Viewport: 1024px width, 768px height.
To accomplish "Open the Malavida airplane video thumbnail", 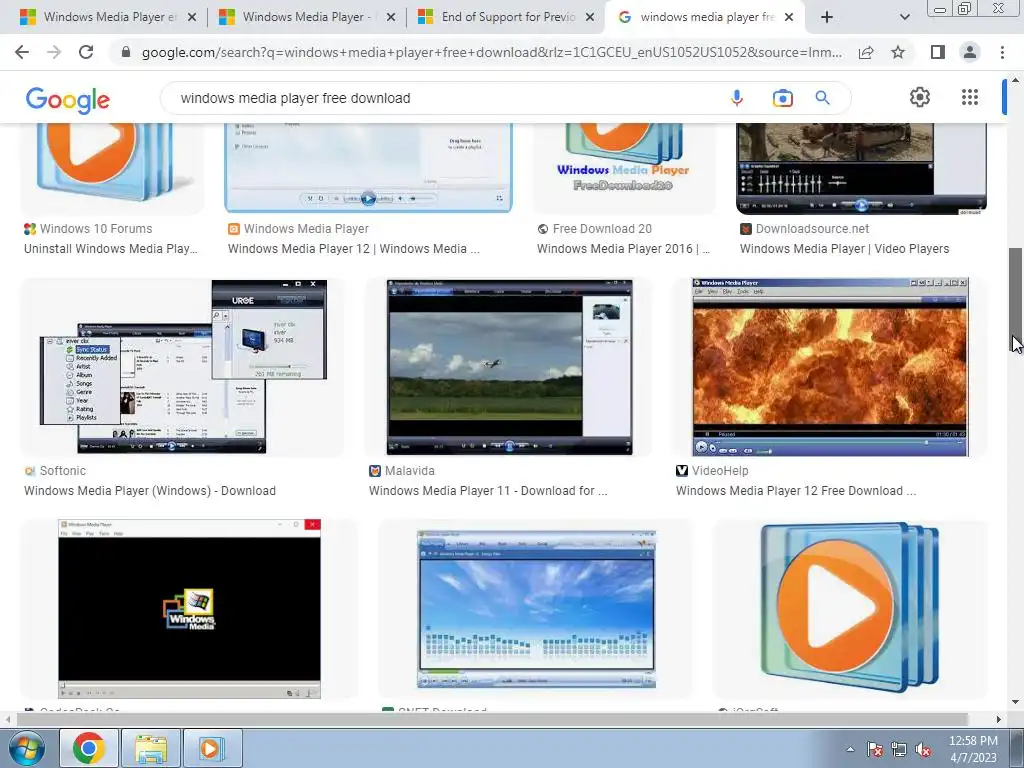I will coord(509,366).
